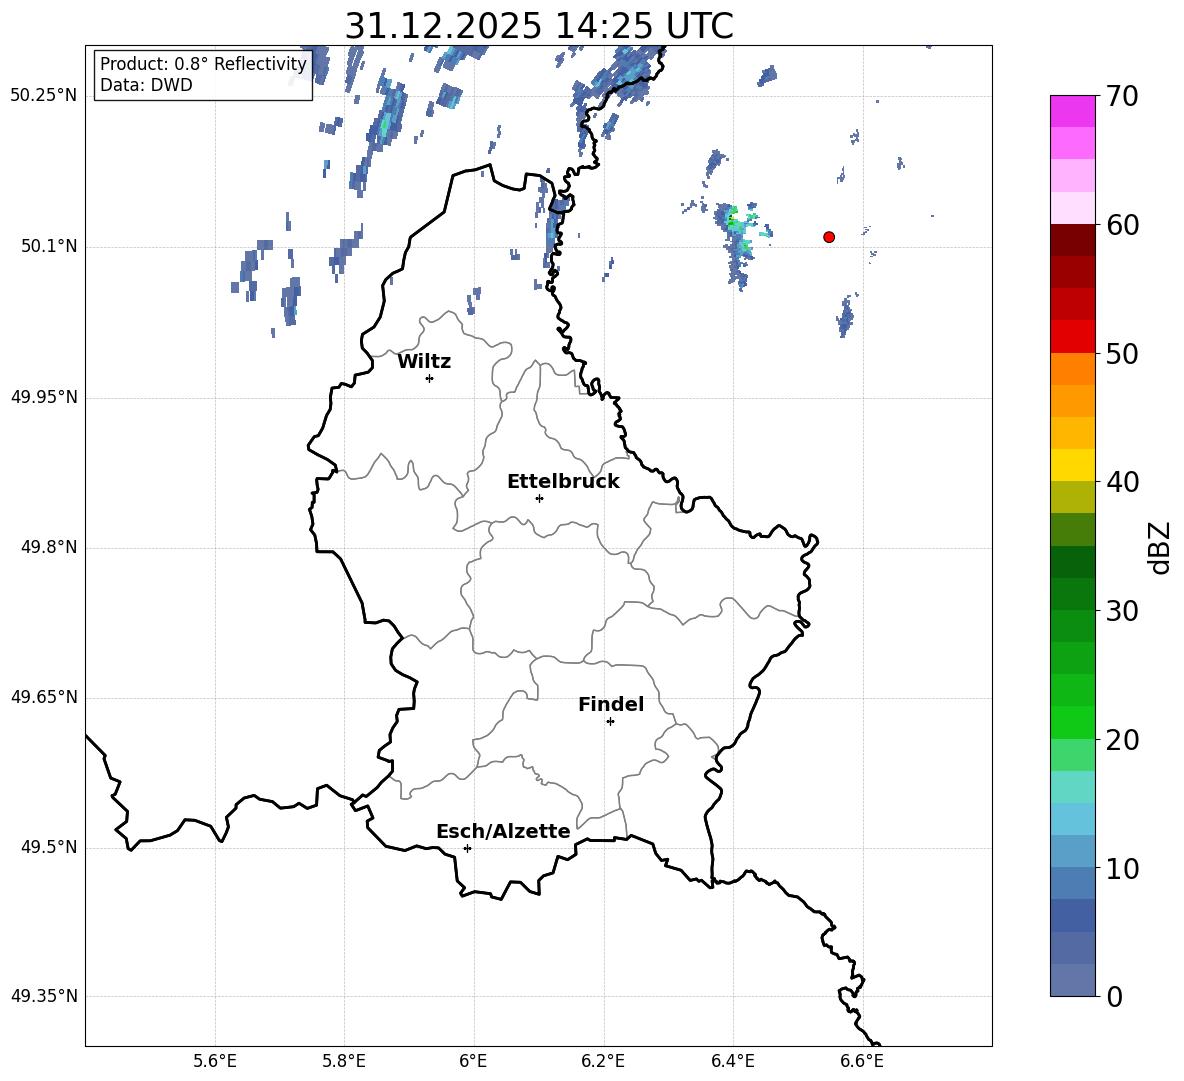Click the 50.1°N latitude label
The image size is (1184, 1081).
point(49,246)
